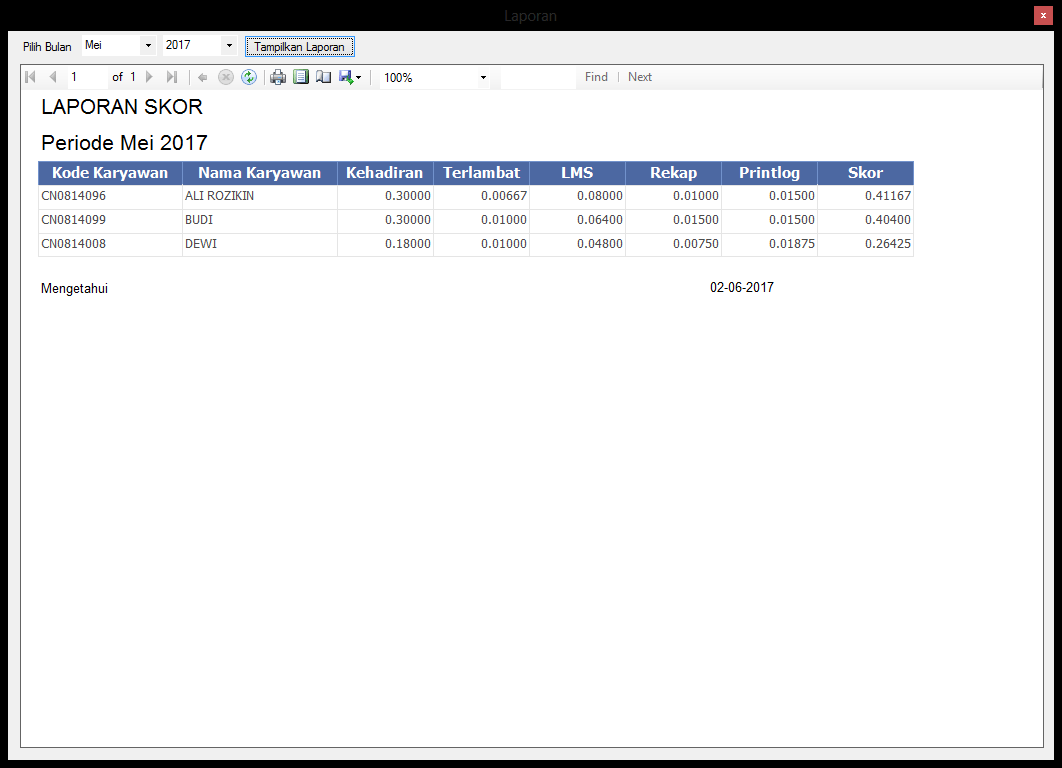Jump to the last report page
Screen dimensions: 1062x768
click(x=172, y=77)
